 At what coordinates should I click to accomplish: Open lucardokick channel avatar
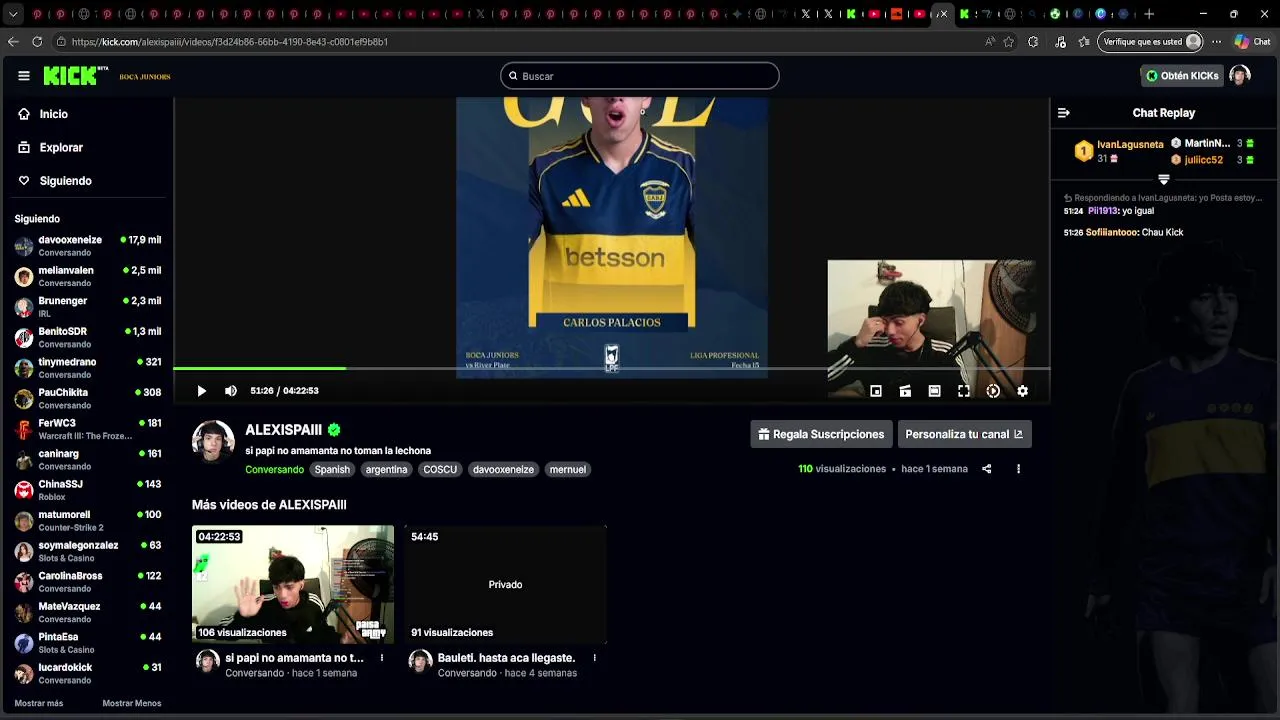[24, 673]
